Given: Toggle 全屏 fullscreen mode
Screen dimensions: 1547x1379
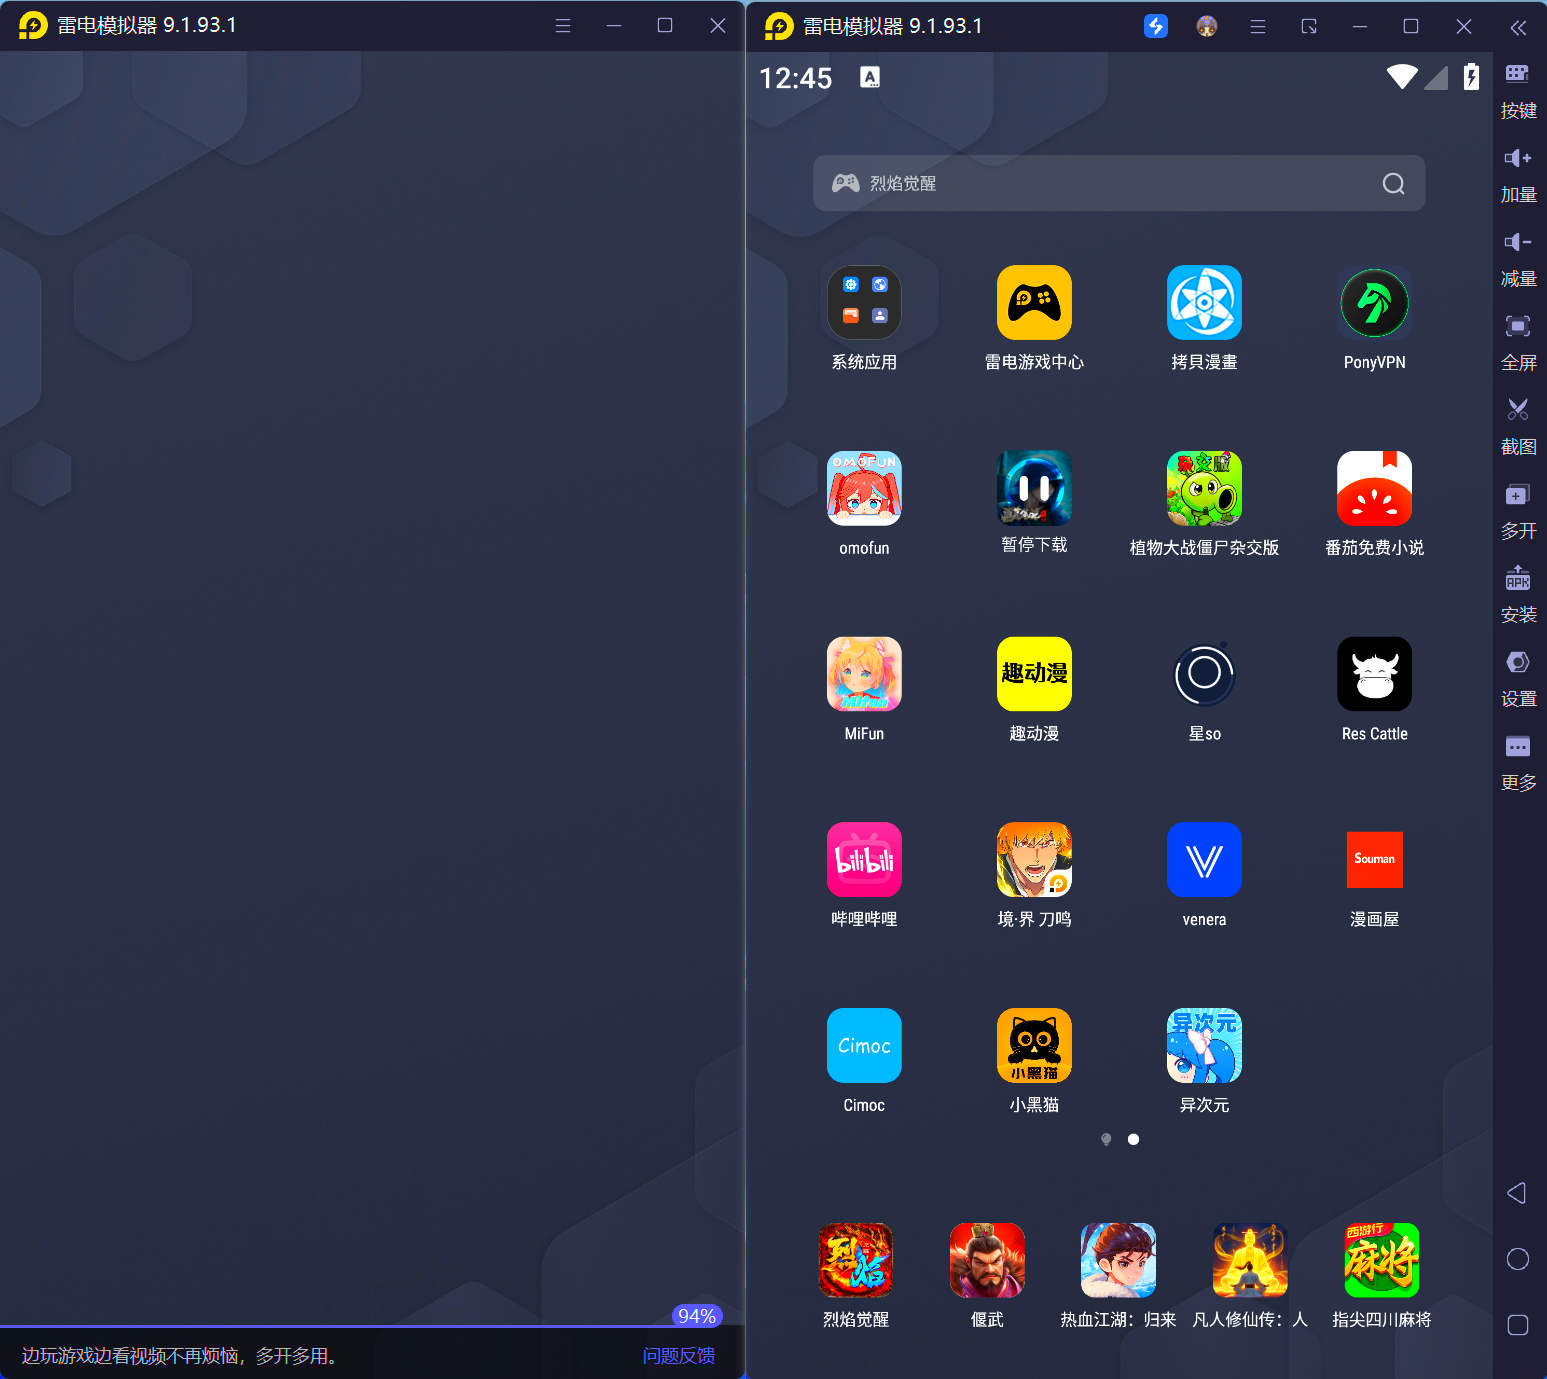Looking at the screenshot, I should pyautogui.click(x=1518, y=326).
